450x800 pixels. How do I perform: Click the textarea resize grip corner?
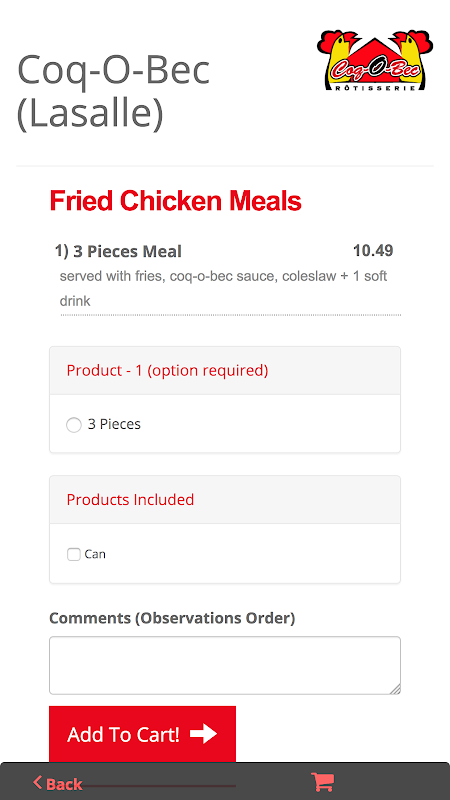(x=395, y=689)
